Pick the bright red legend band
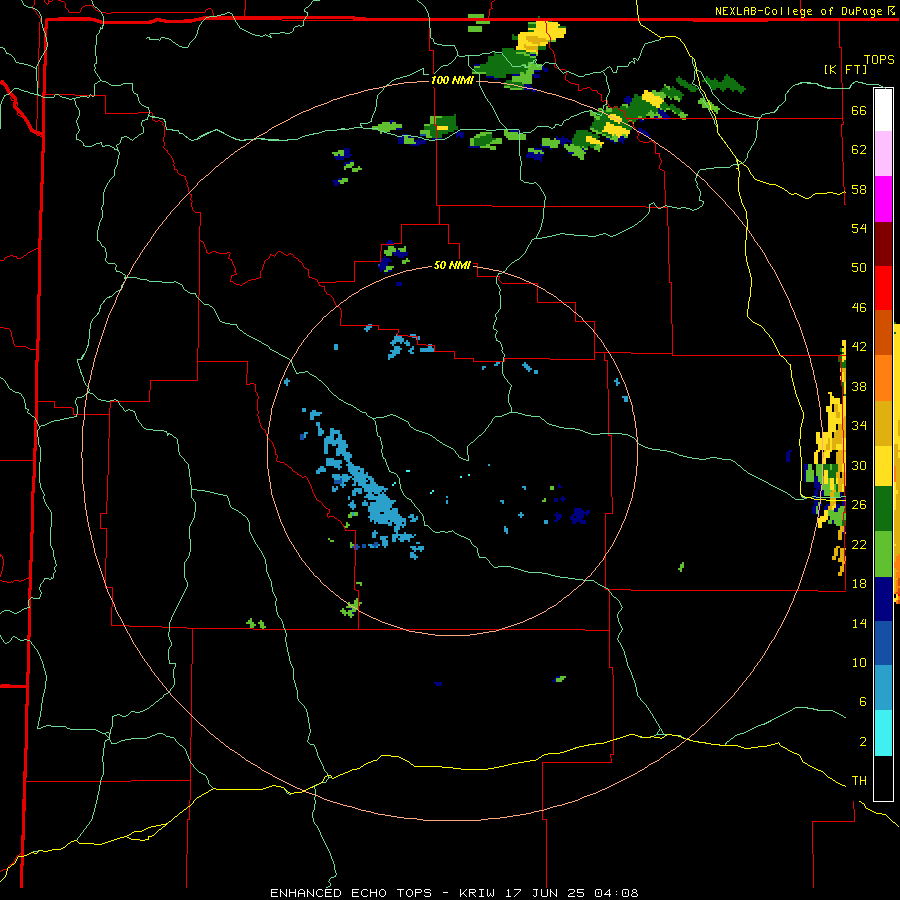Image resolution: width=900 pixels, height=900 pixels. [x=883, y=288]
